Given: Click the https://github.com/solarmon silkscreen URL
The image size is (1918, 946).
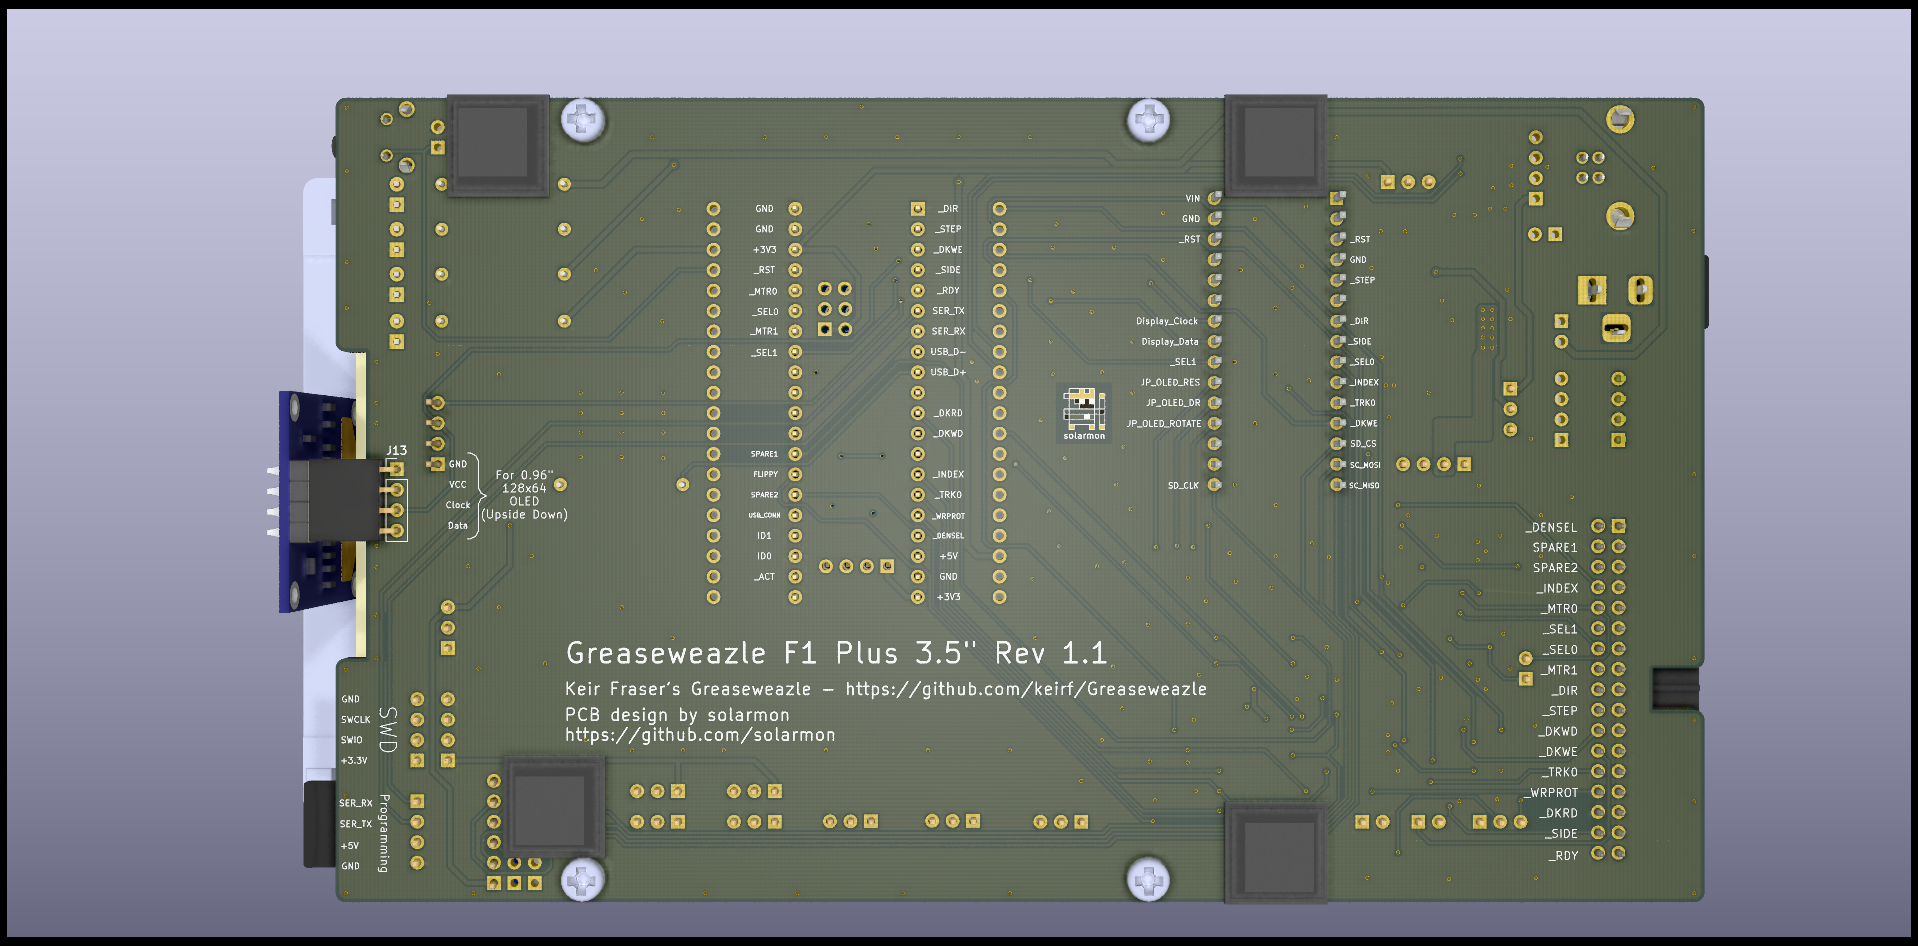Looking at the screenshot, I should click(x=700, y=735).
